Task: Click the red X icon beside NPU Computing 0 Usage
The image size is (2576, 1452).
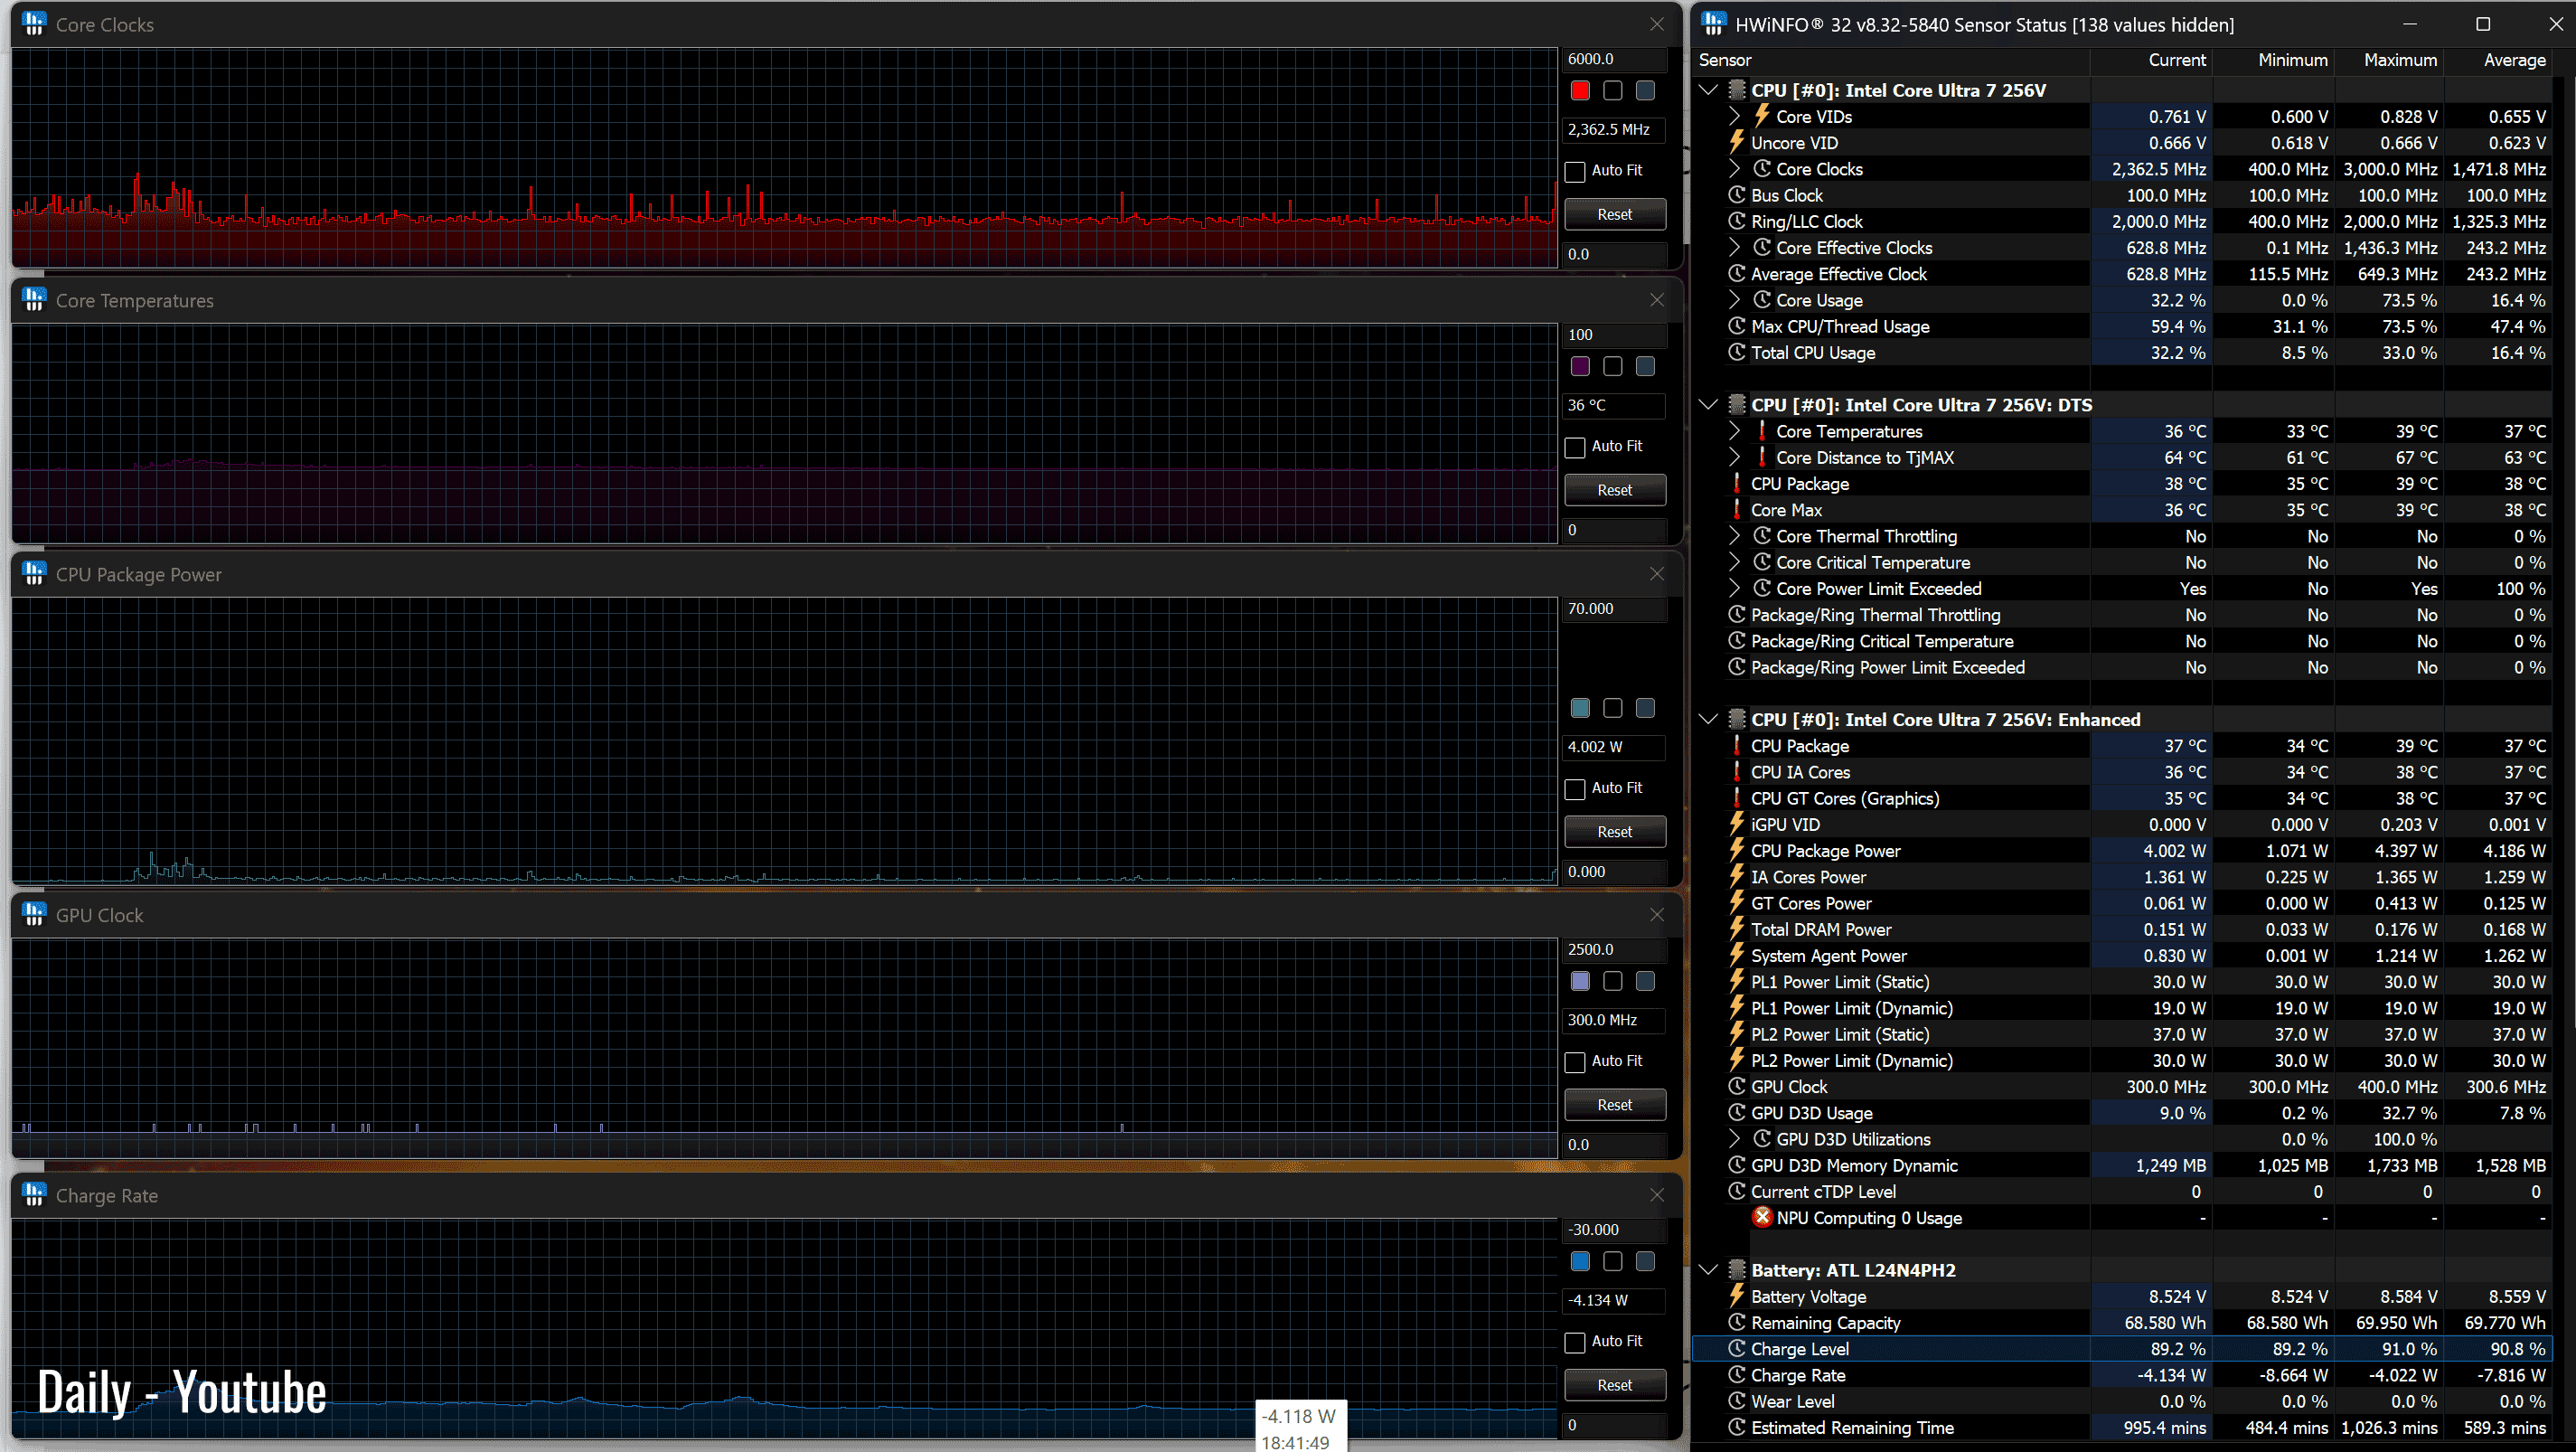Action: pos(1762,1217)
